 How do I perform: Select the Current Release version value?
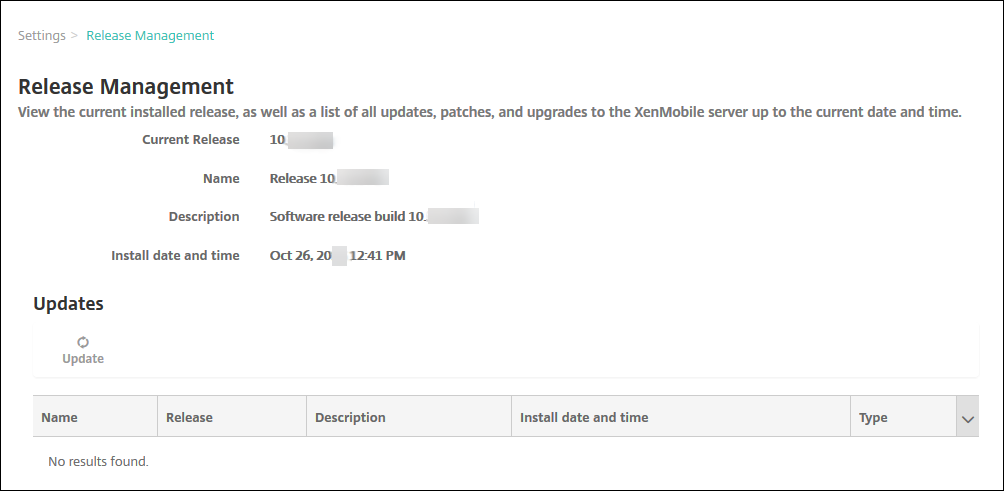pos(300,139)
